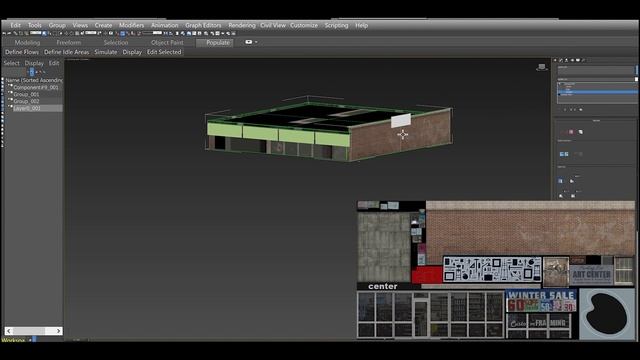The width and height of the screenshot is (640, 360).
Task: Select the Populate ribbon tab
Action: pyautogui.click(x=215, y=42)
